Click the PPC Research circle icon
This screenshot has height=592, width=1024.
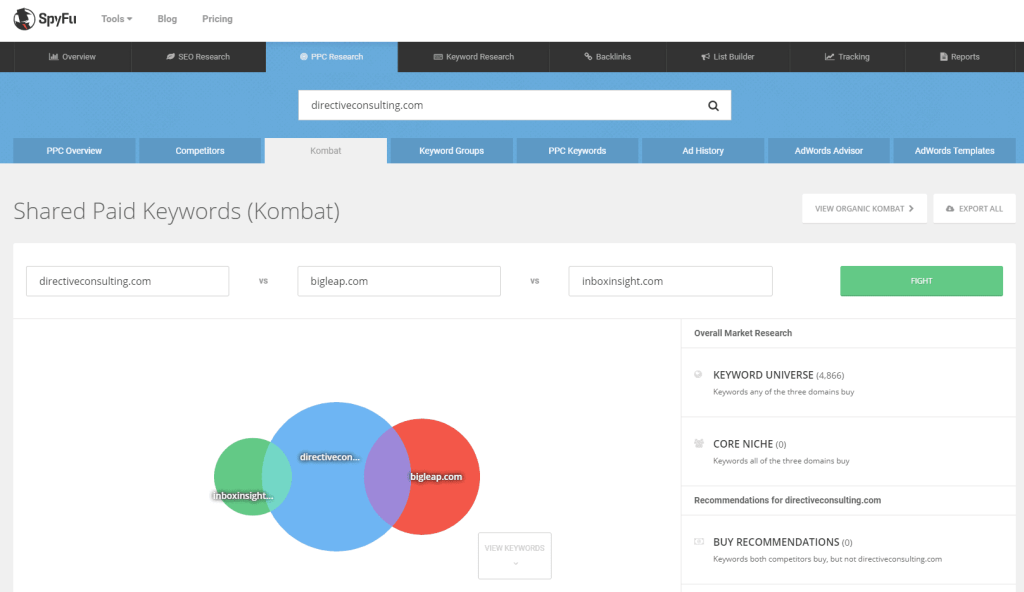pyautogui.click(x=304, y=57)
